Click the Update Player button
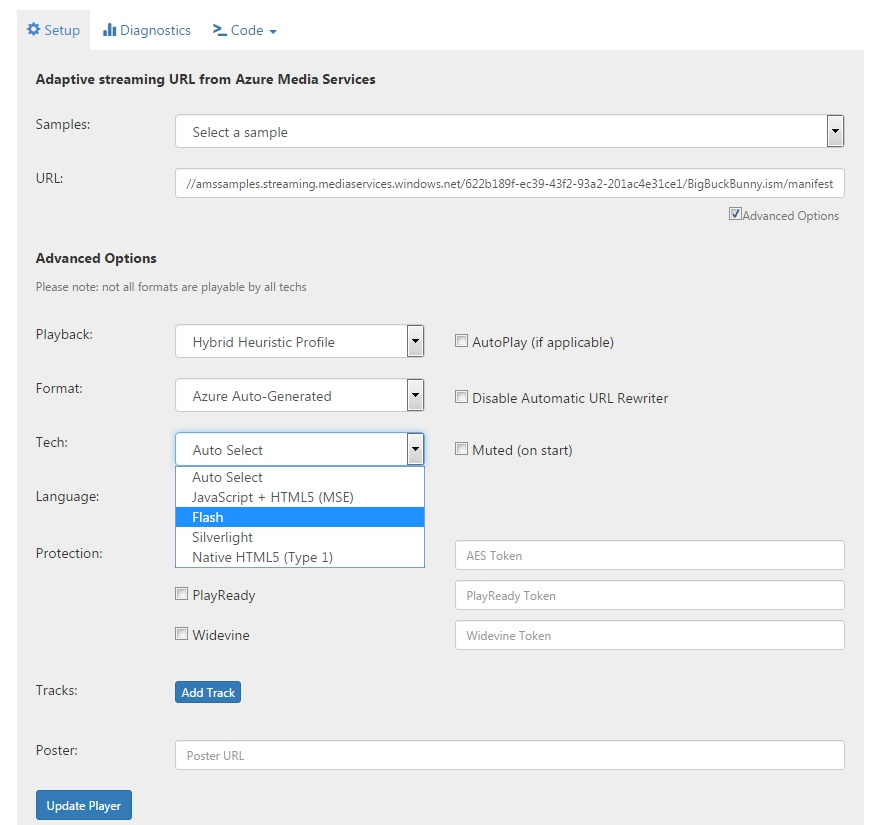Viewport: 890px width, 825px height. coord(83,804)
